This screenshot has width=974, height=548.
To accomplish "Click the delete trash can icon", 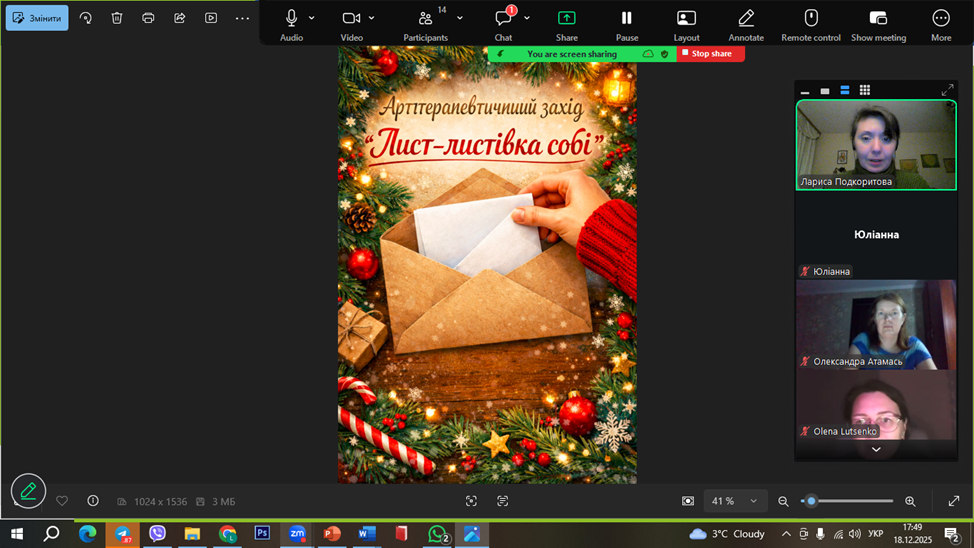I will [x=117, y=18].
